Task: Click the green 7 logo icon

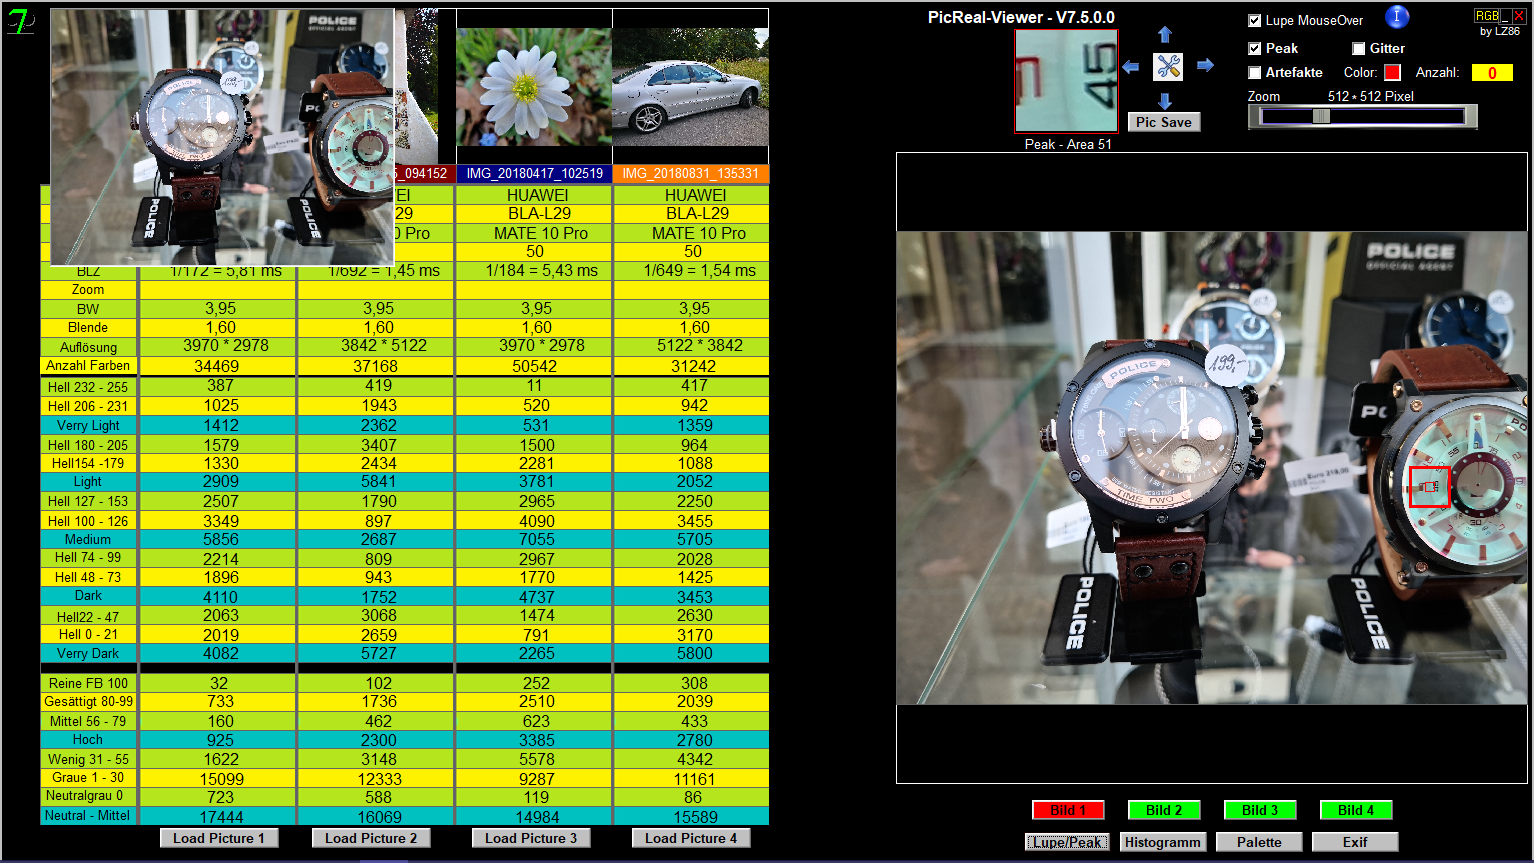Action: coord(20,22)
